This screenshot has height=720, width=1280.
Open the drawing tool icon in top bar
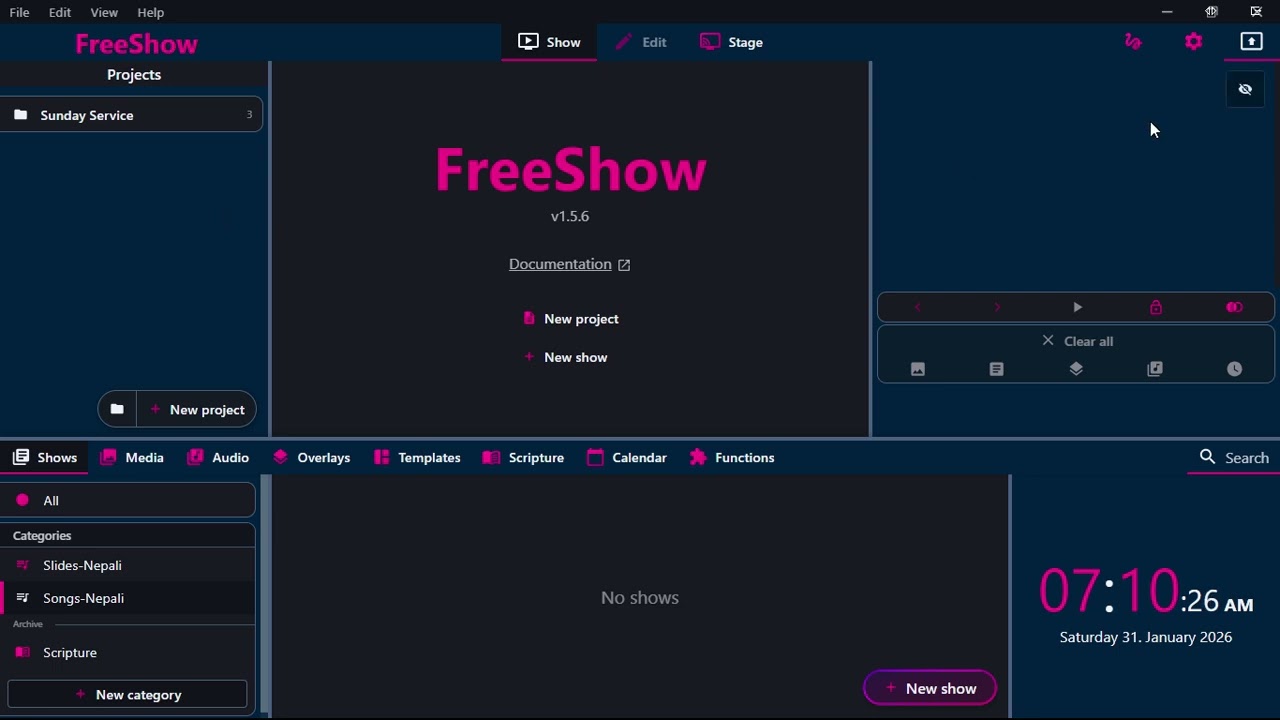coord(1133,42)
